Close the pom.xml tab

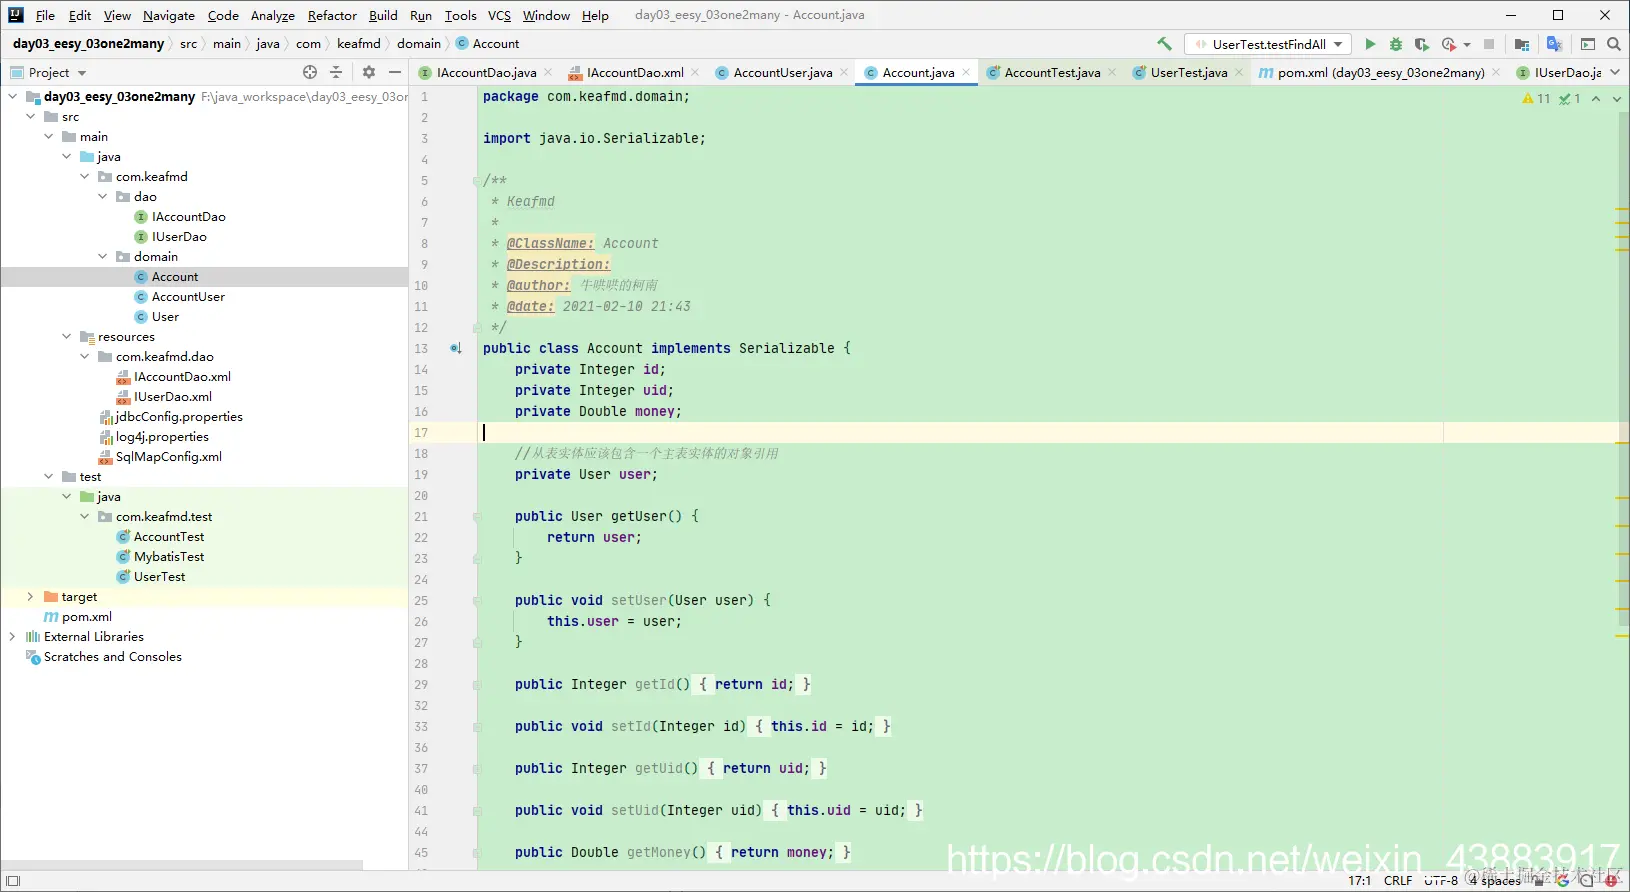pos(1496,72)
